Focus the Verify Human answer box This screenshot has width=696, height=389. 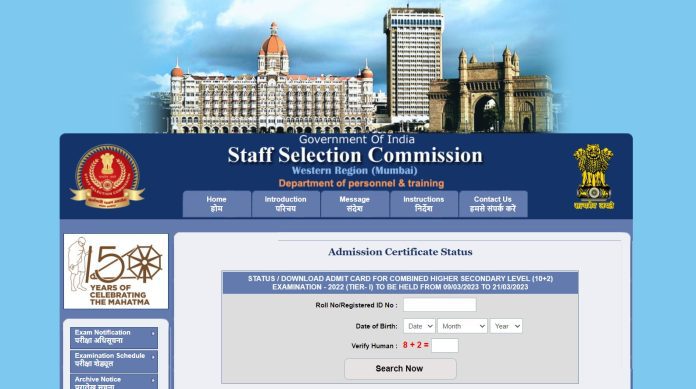444,345
